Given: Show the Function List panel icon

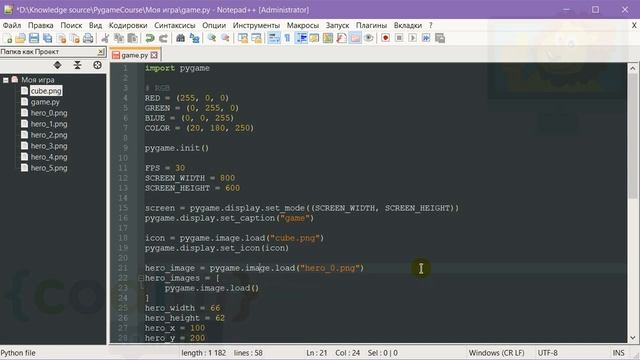Looking at the screenshot, I should 342,38.
